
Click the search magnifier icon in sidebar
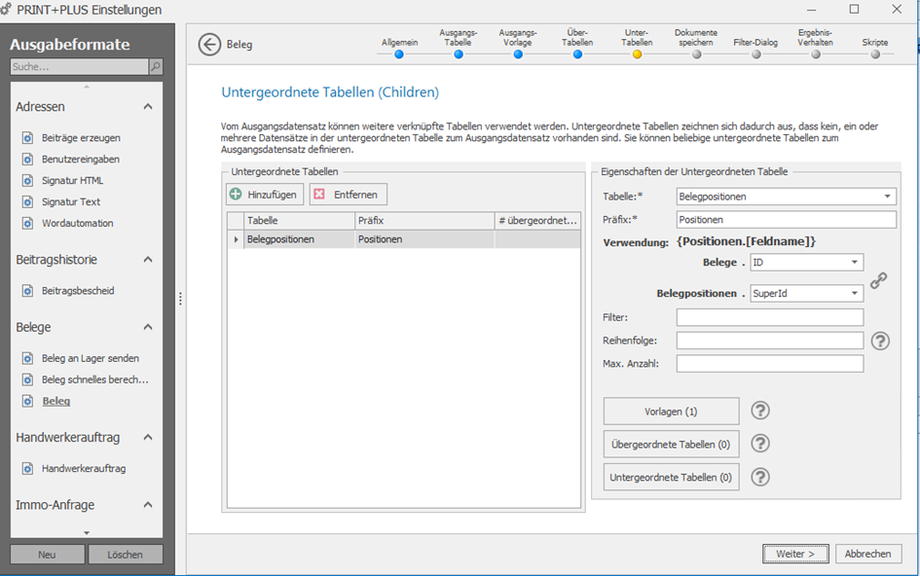[155, 67]
